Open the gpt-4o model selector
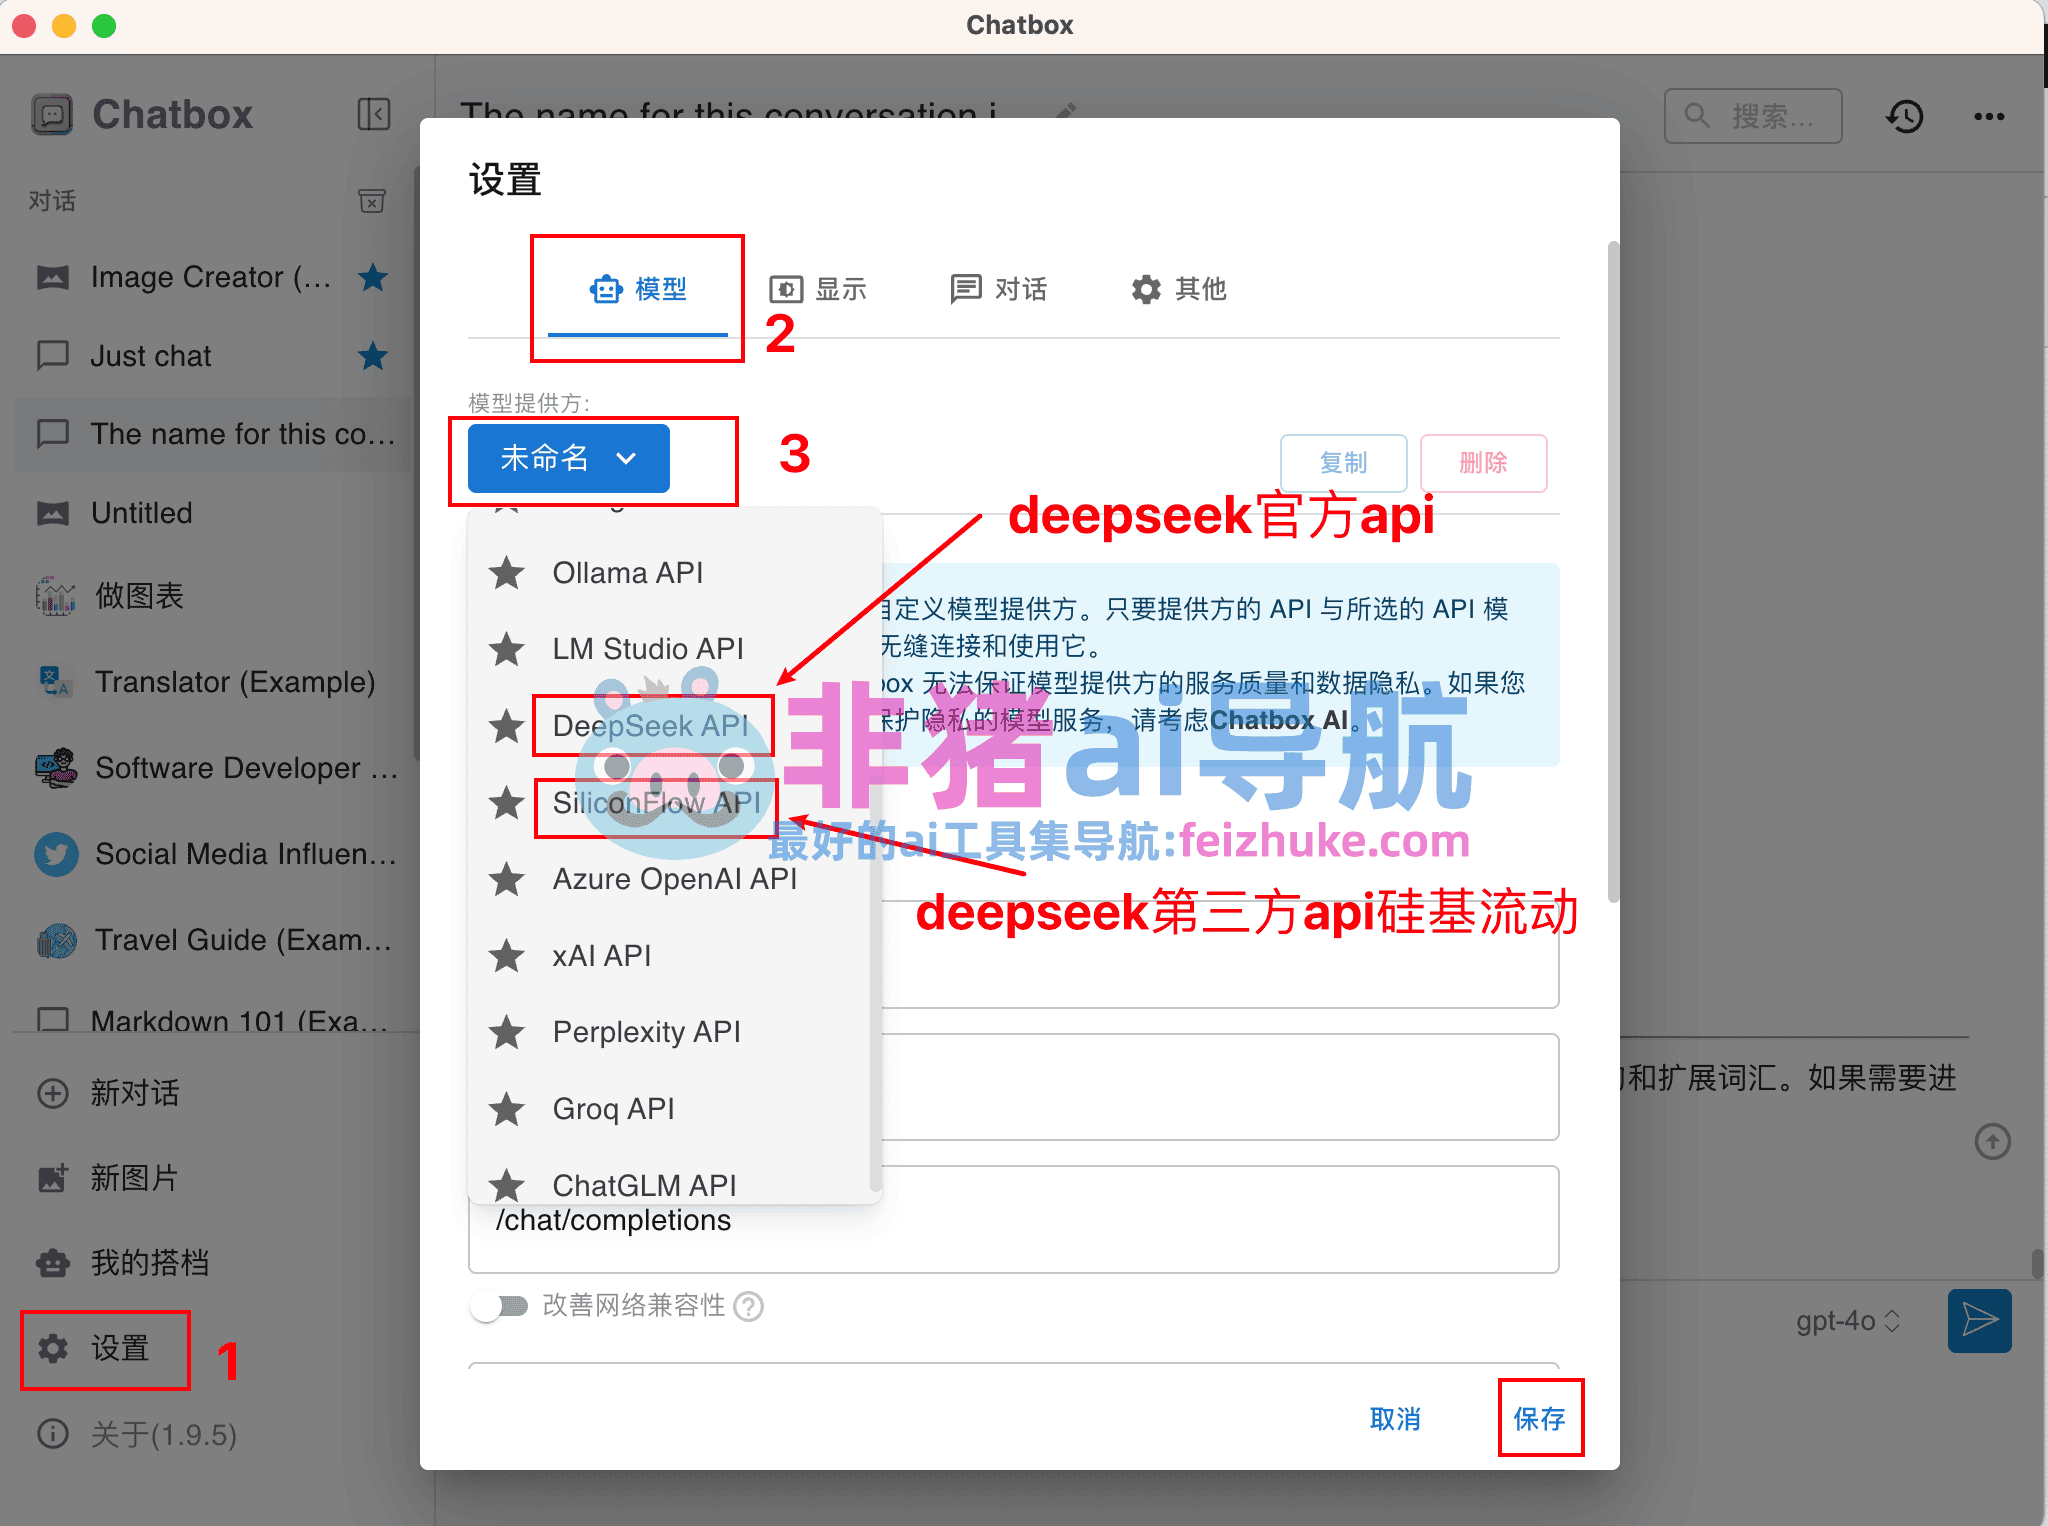This screenshot has height=1526, width=2048. click(x=1847, y=1321)
